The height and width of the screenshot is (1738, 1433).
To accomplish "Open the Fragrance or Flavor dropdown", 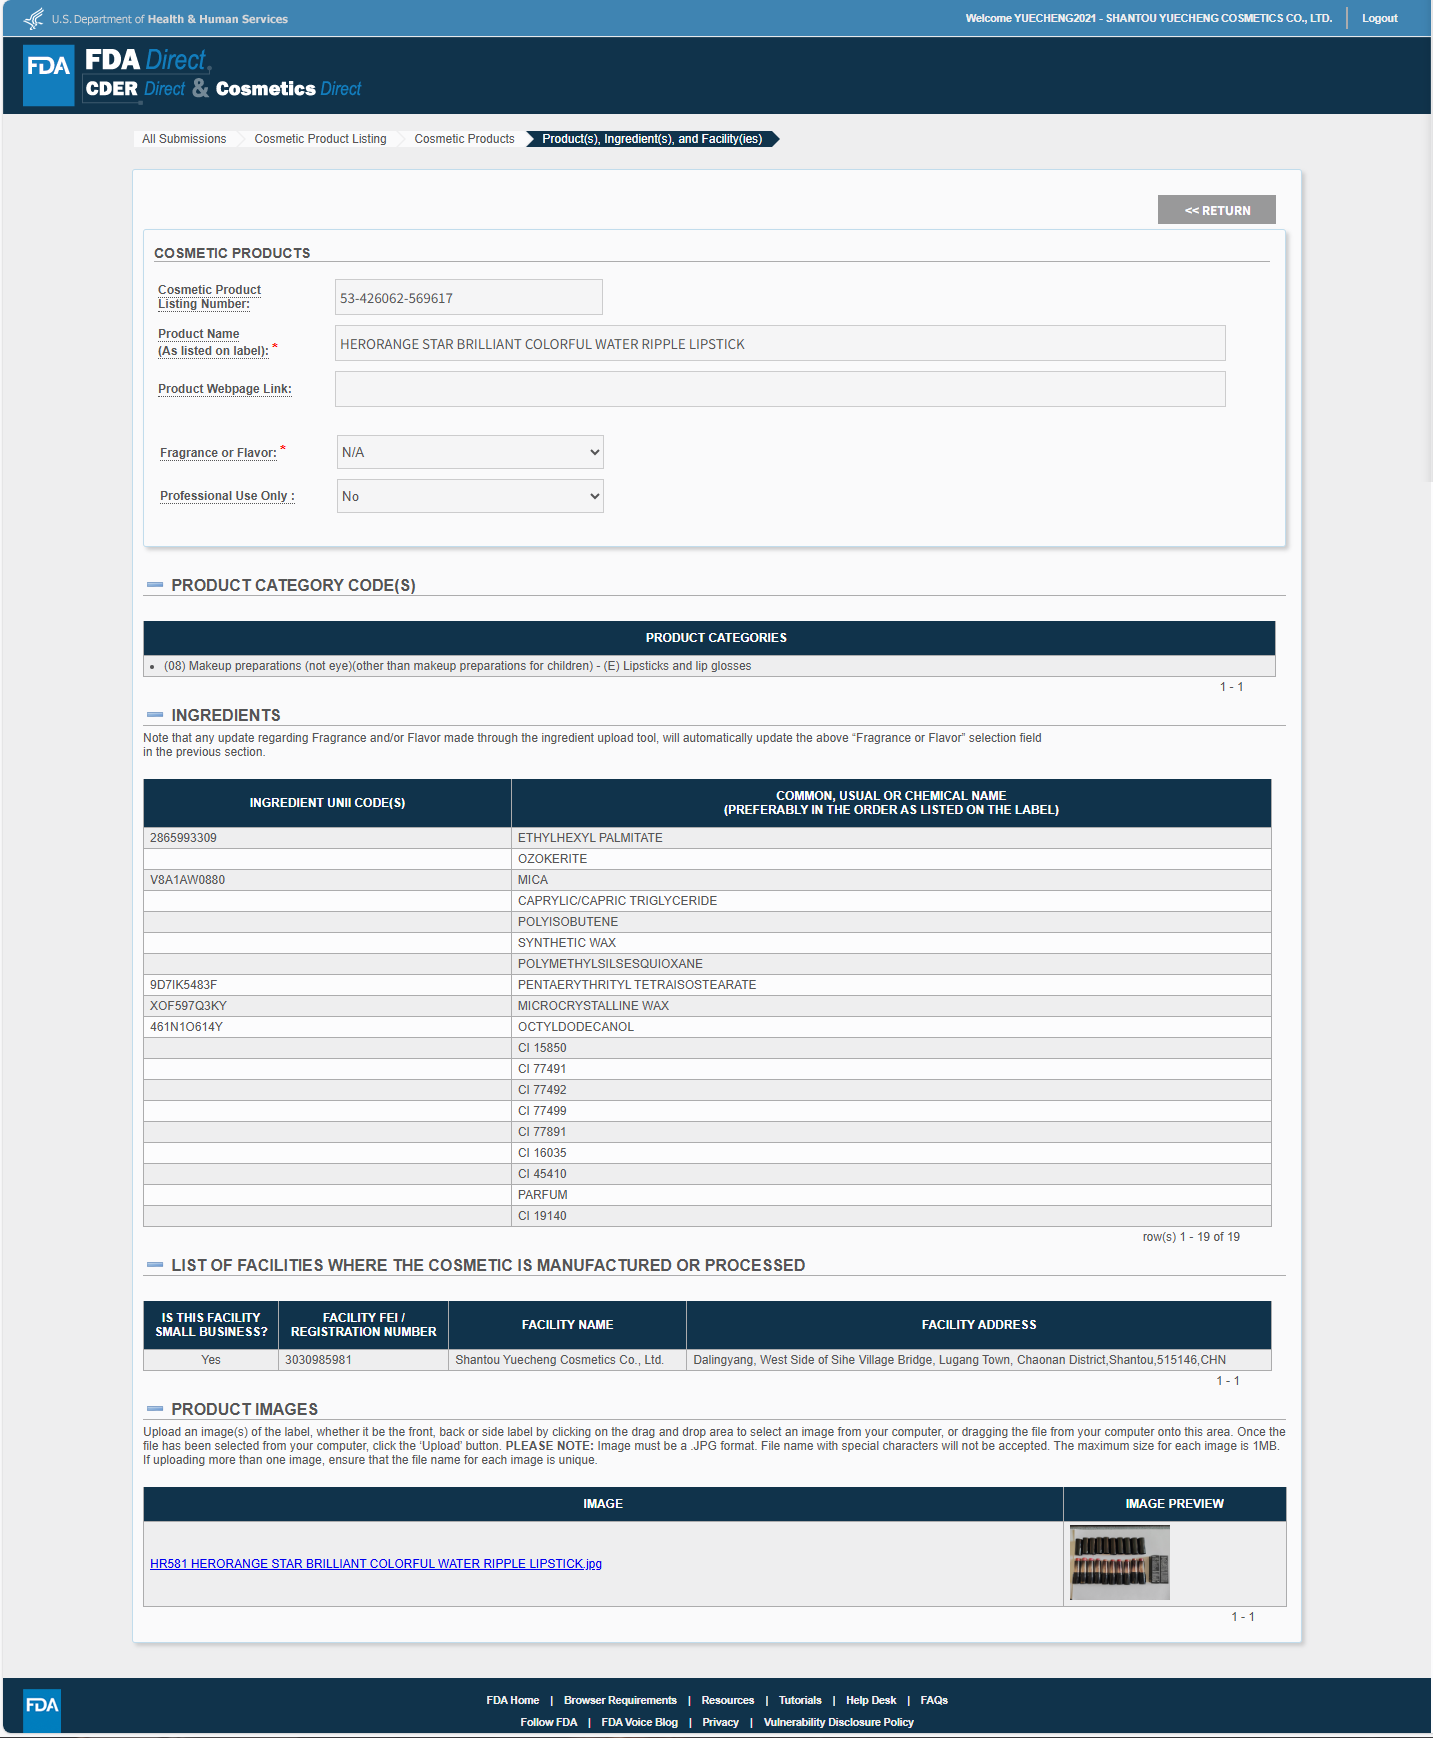I will coord(470,452).
